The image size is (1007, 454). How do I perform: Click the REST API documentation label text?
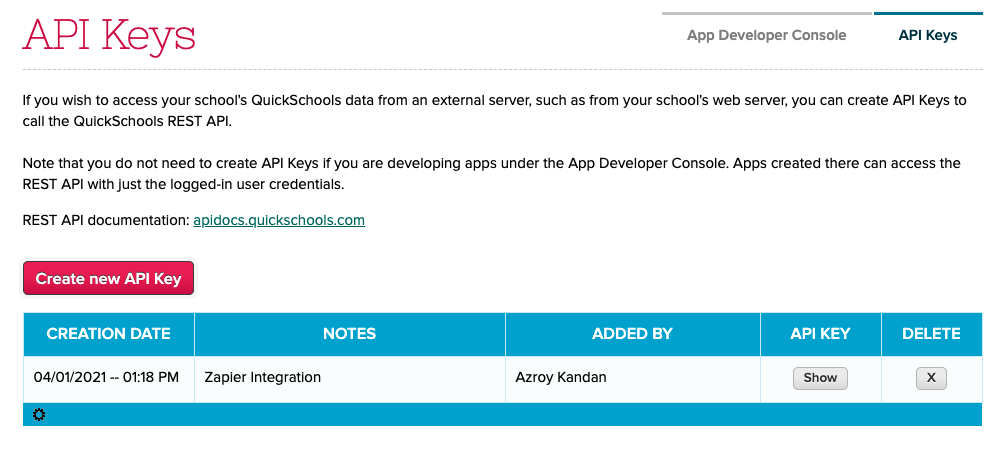coord(106,220)
